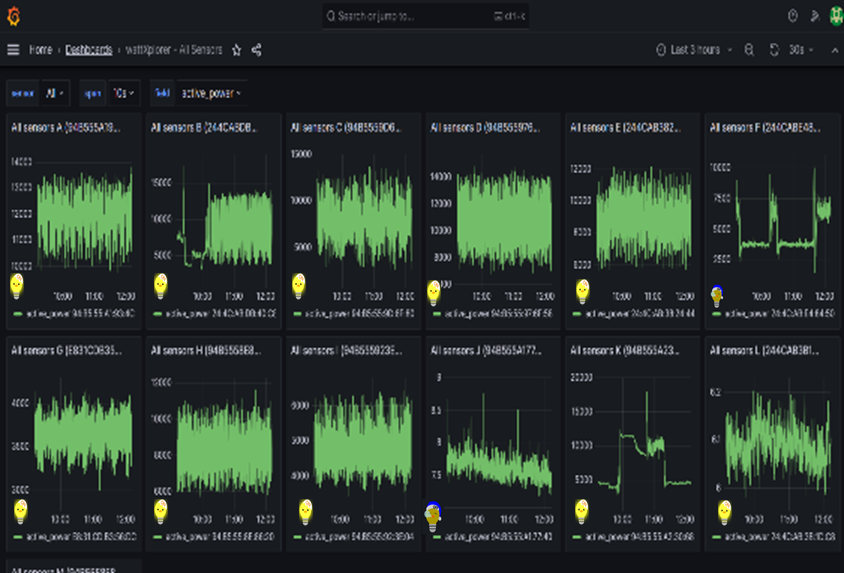This screenshot has width=844, height=573.
Task: Open the Last 3 hours time picker
Action: [695, 49]
